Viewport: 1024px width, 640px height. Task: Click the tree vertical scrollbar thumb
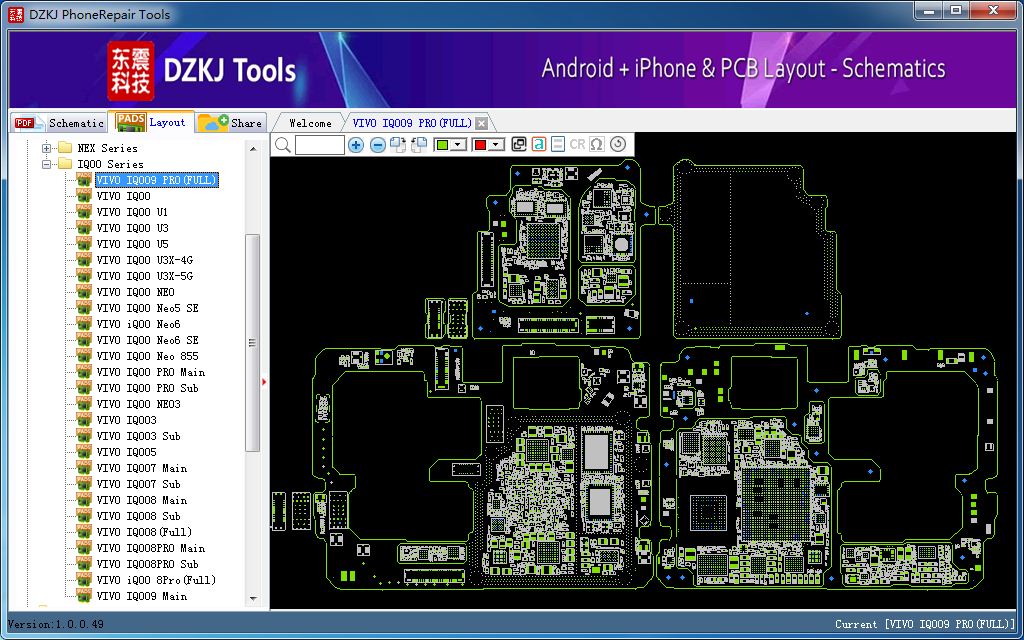(253, 343)
